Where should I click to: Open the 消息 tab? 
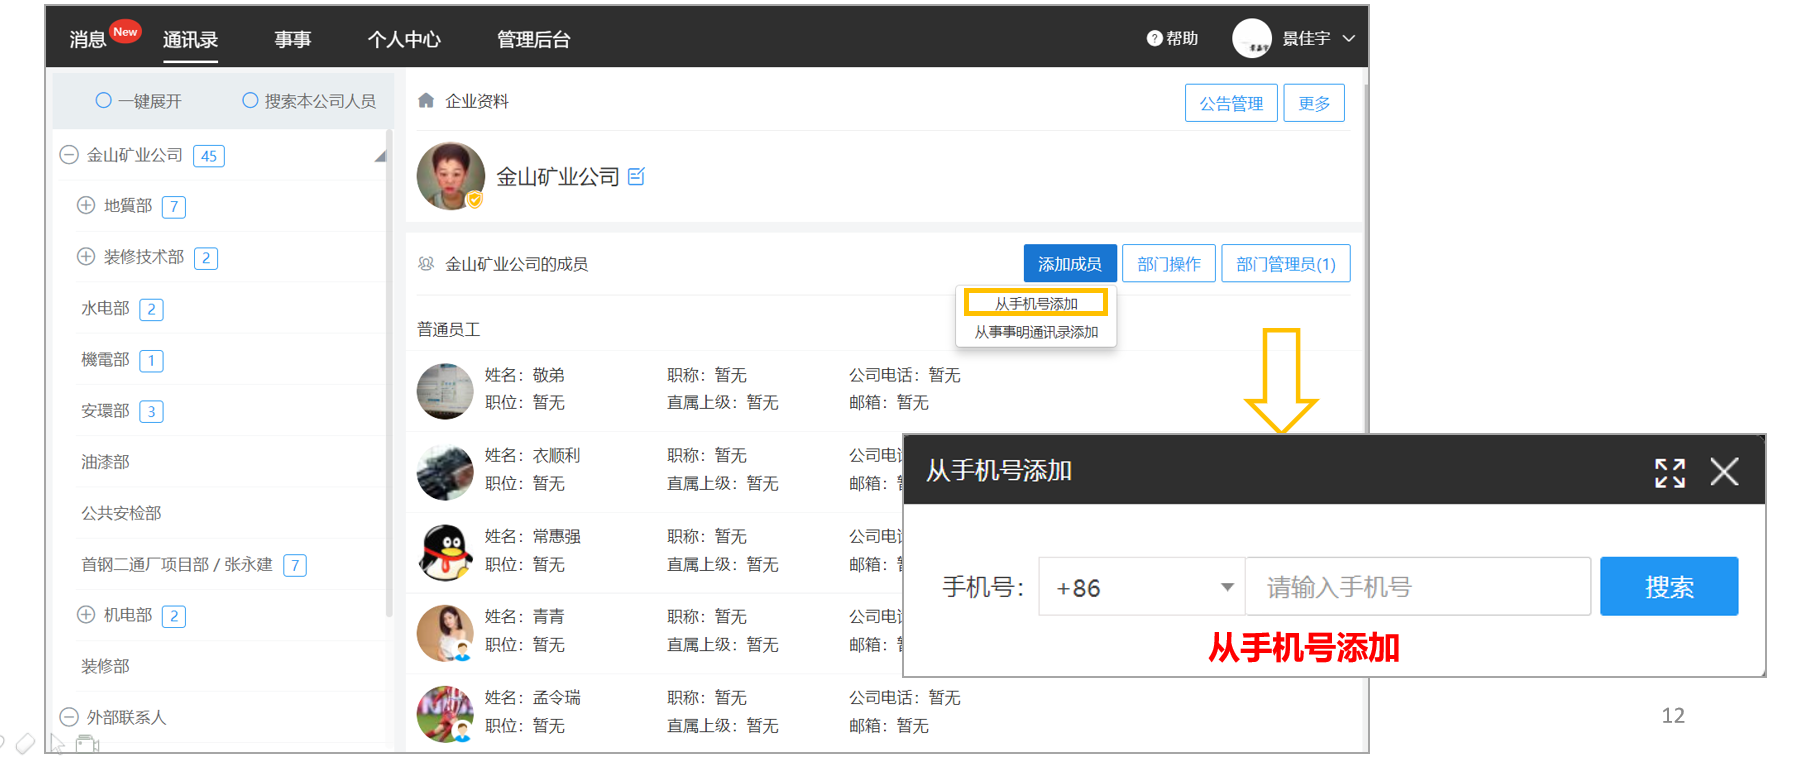pos(88,40)
